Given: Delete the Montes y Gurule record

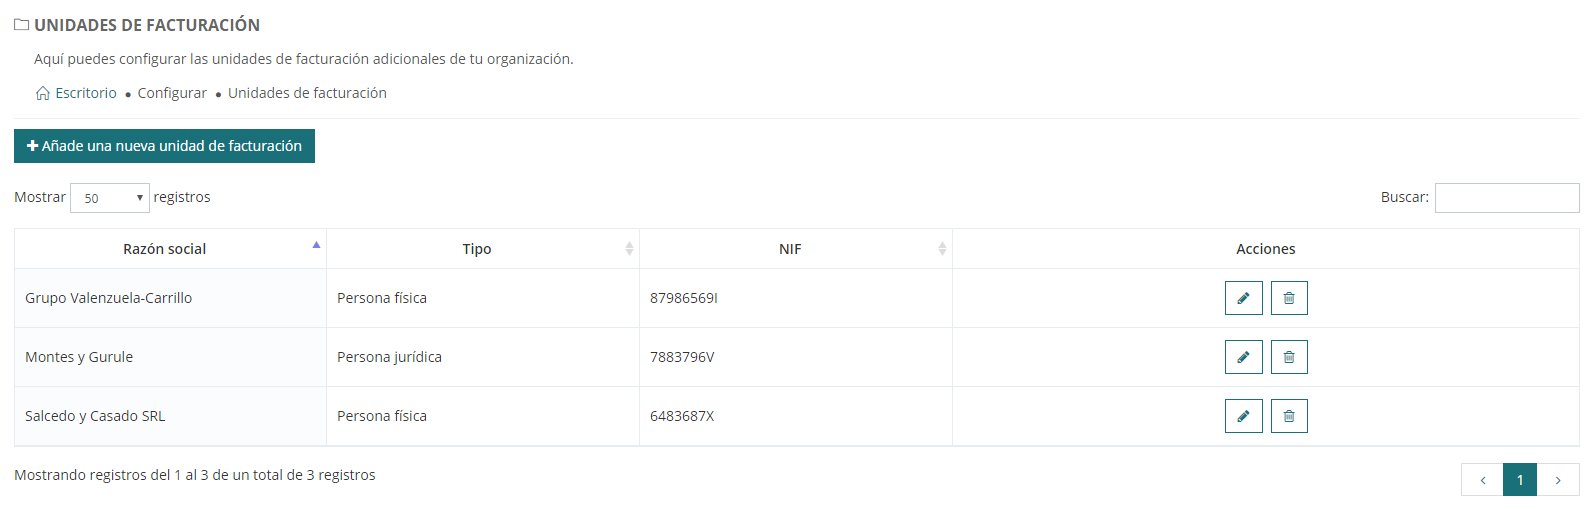Looking at the screenshot, I should coord(1289,357).
